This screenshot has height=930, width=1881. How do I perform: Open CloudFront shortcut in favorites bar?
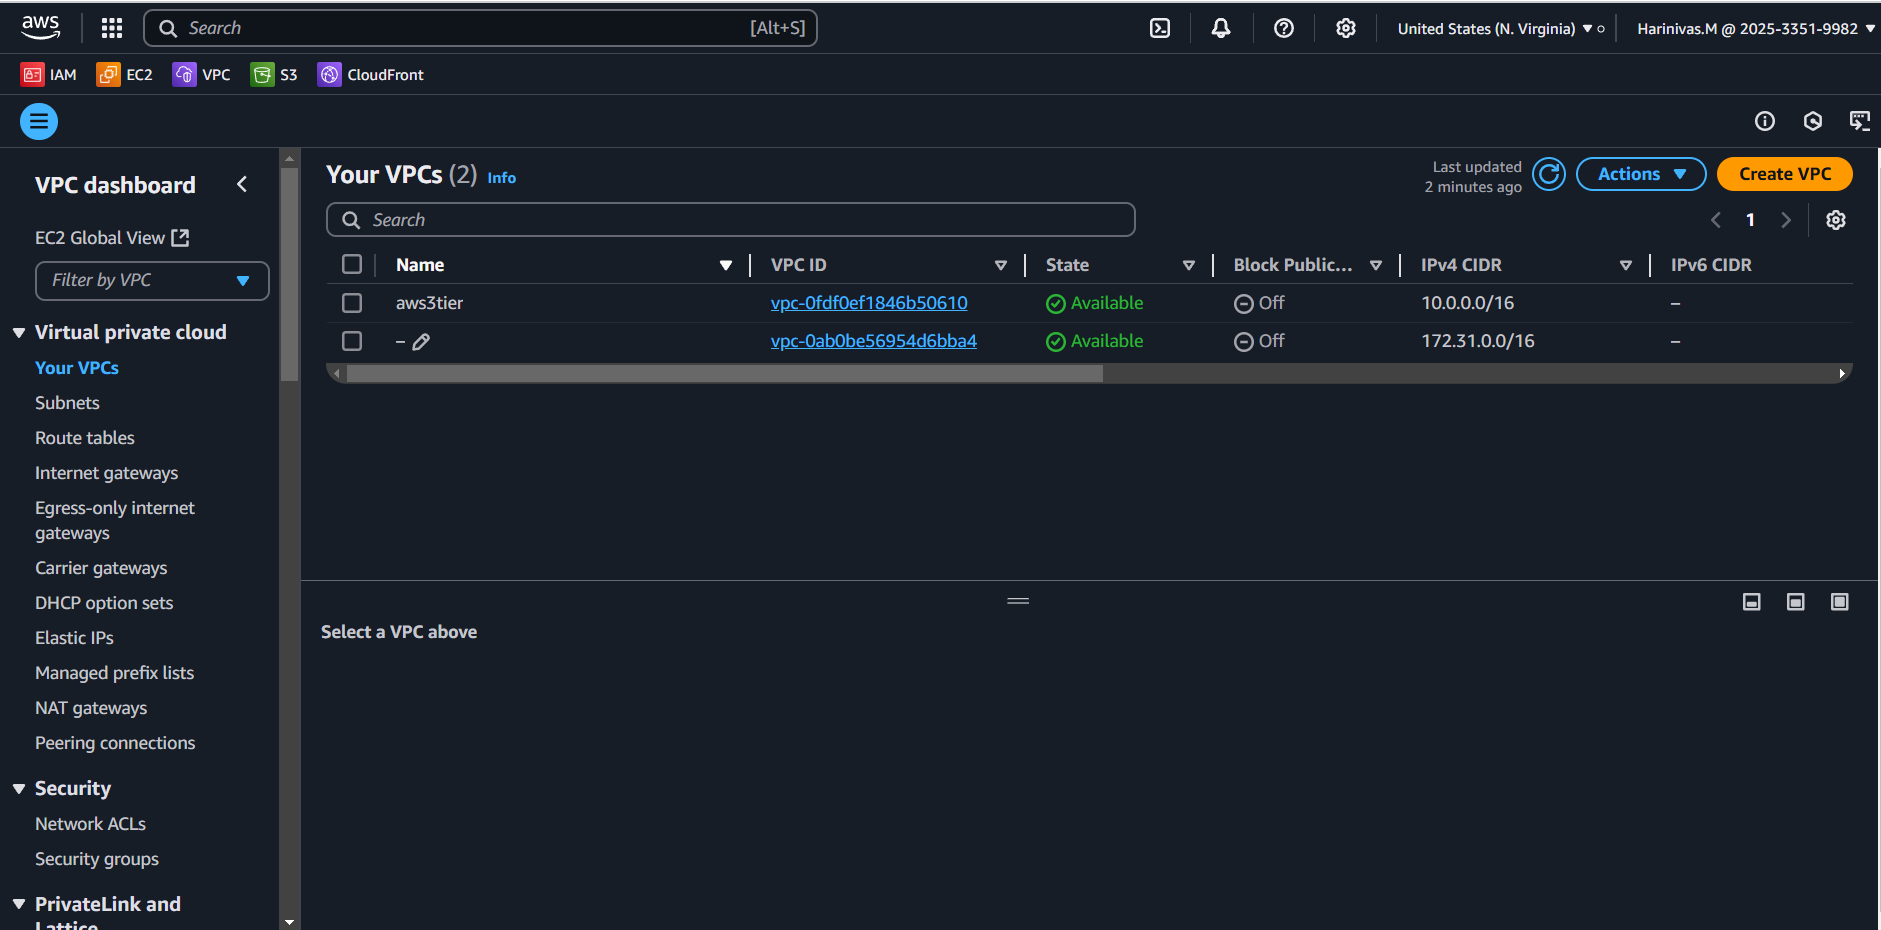click(x=371, y=75)
